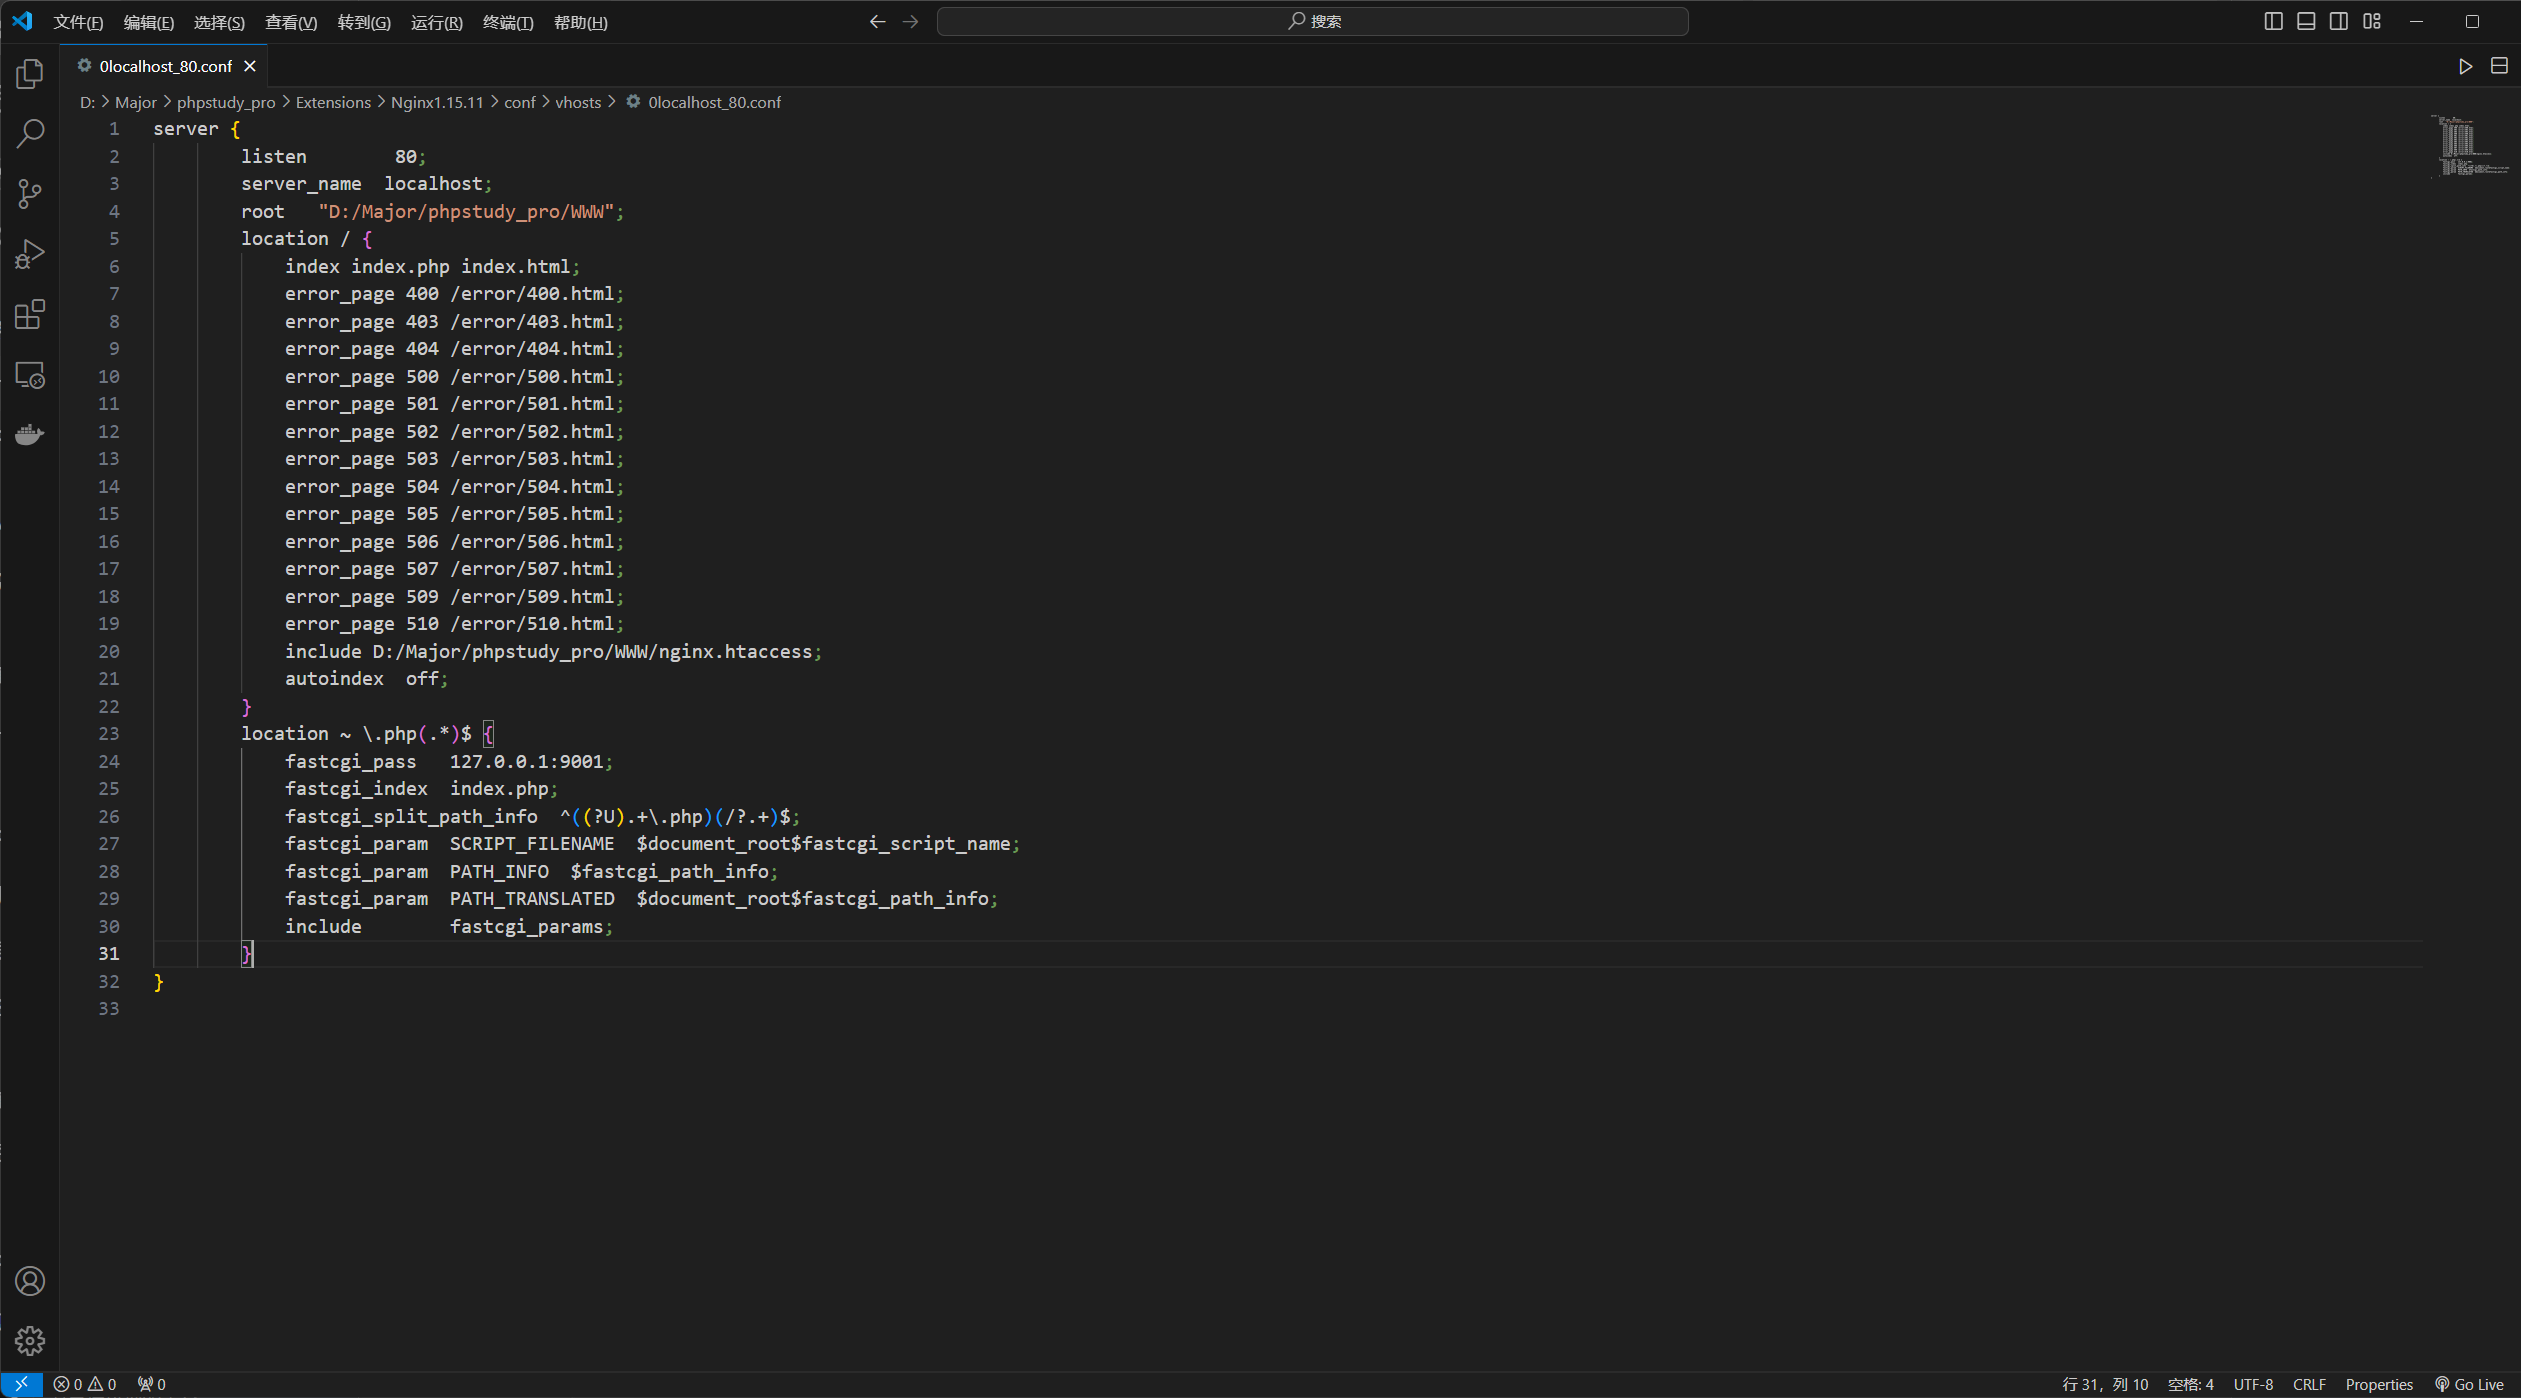Change end of line sequence CRLF

tap(2309, 1384)
